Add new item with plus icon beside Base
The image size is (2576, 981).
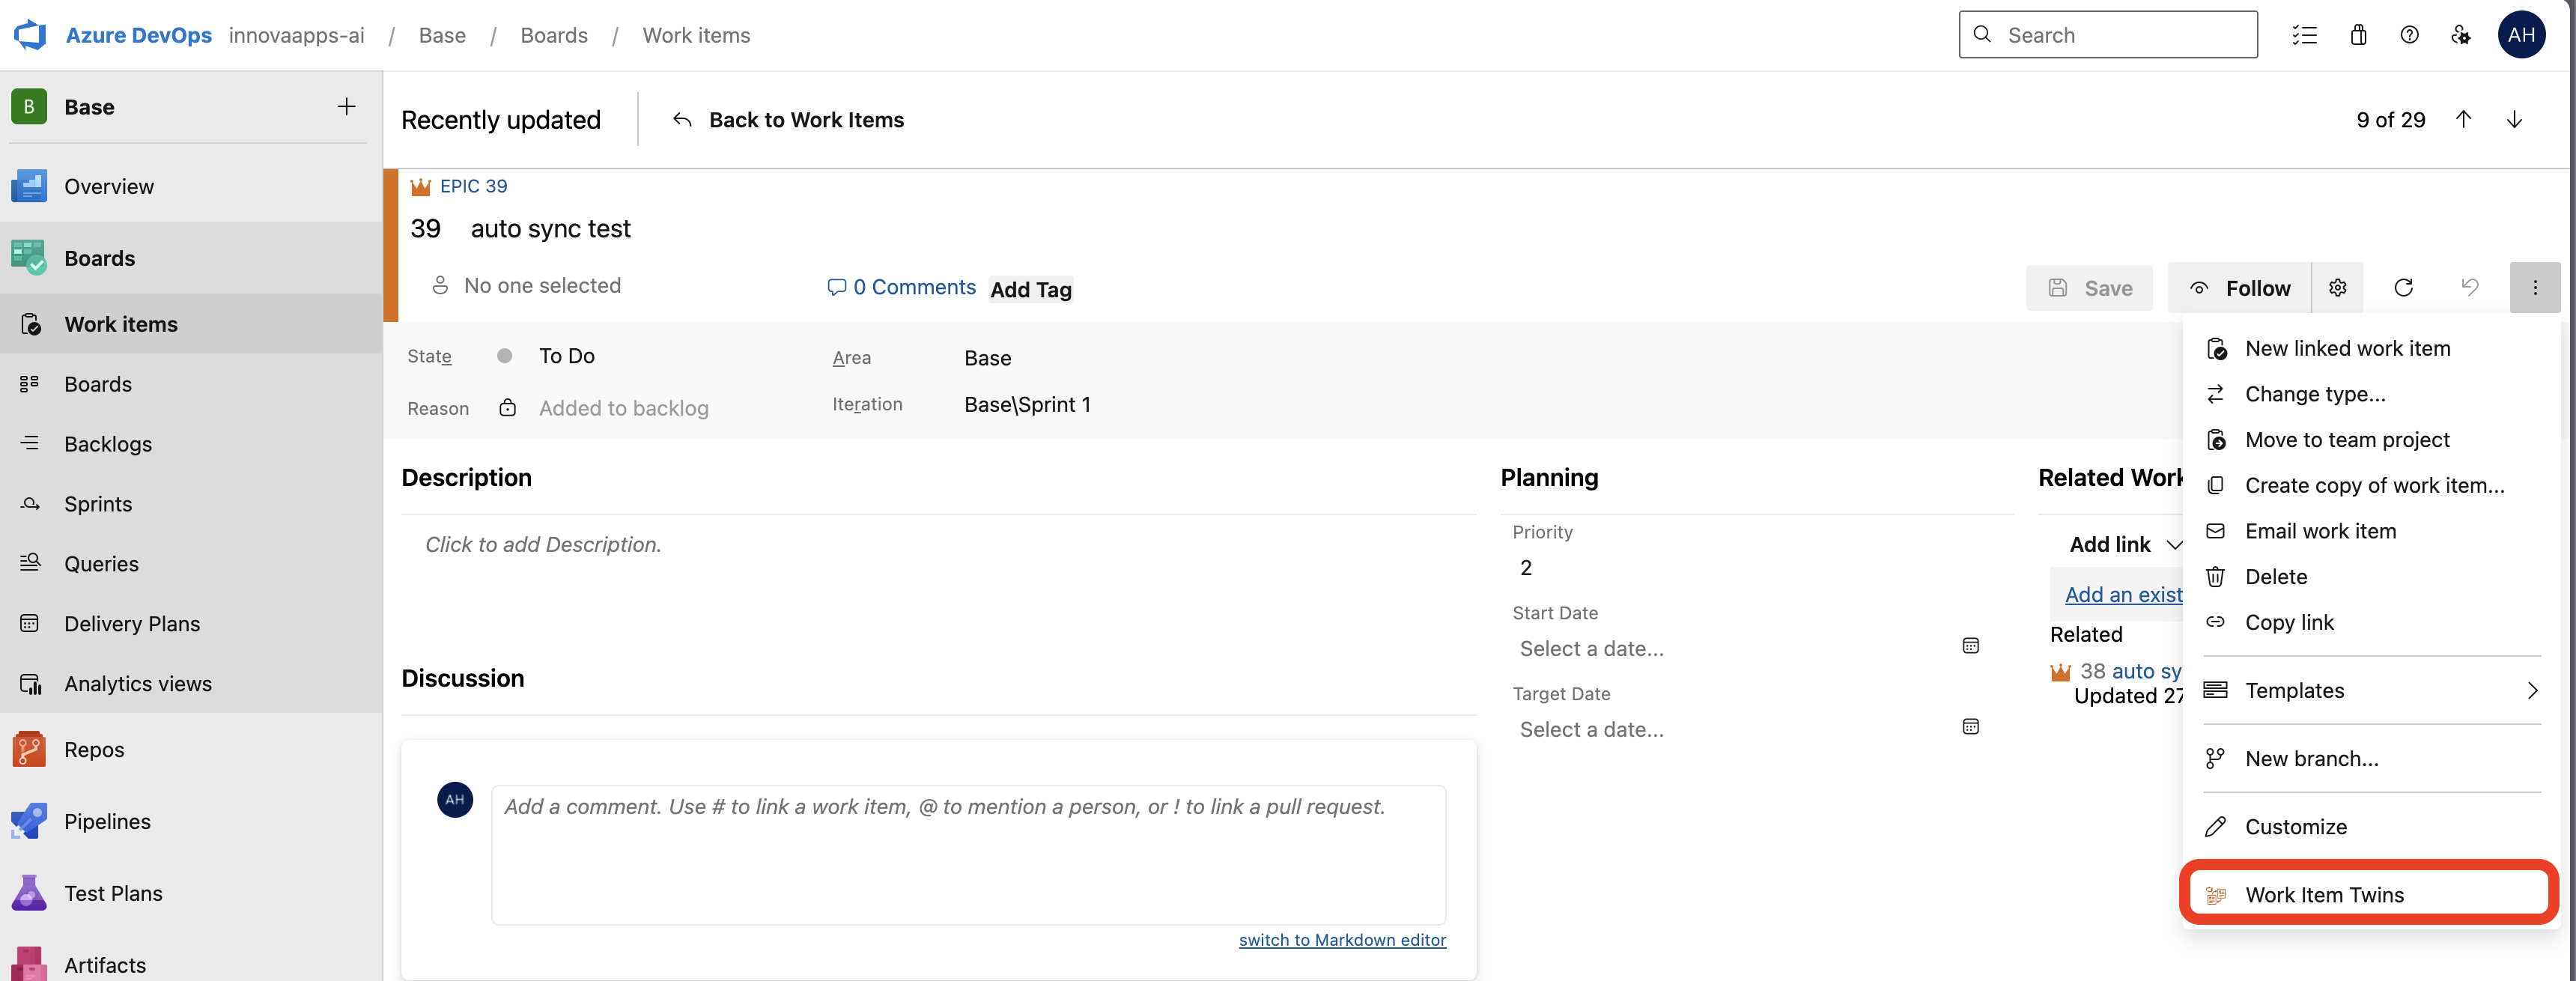[346, 107]
